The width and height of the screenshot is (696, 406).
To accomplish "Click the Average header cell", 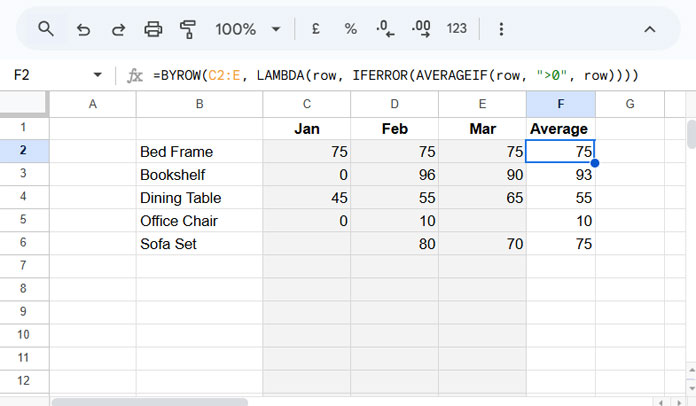I will click(x=561, y=129).
